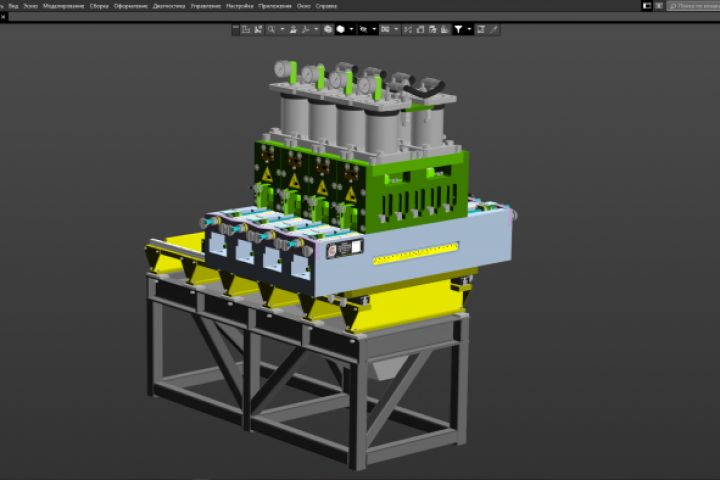Open the Вид menu

pyautogui.click(x=13, y=6)
